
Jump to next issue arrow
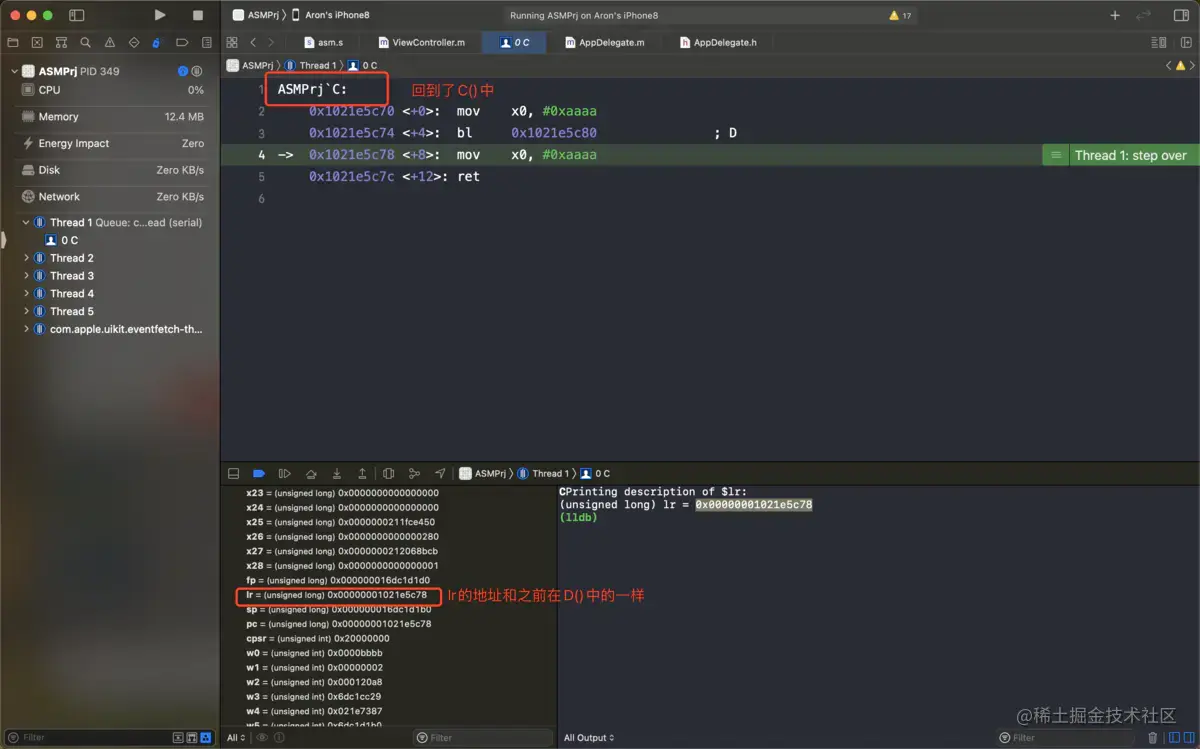tap(1192, 65)
